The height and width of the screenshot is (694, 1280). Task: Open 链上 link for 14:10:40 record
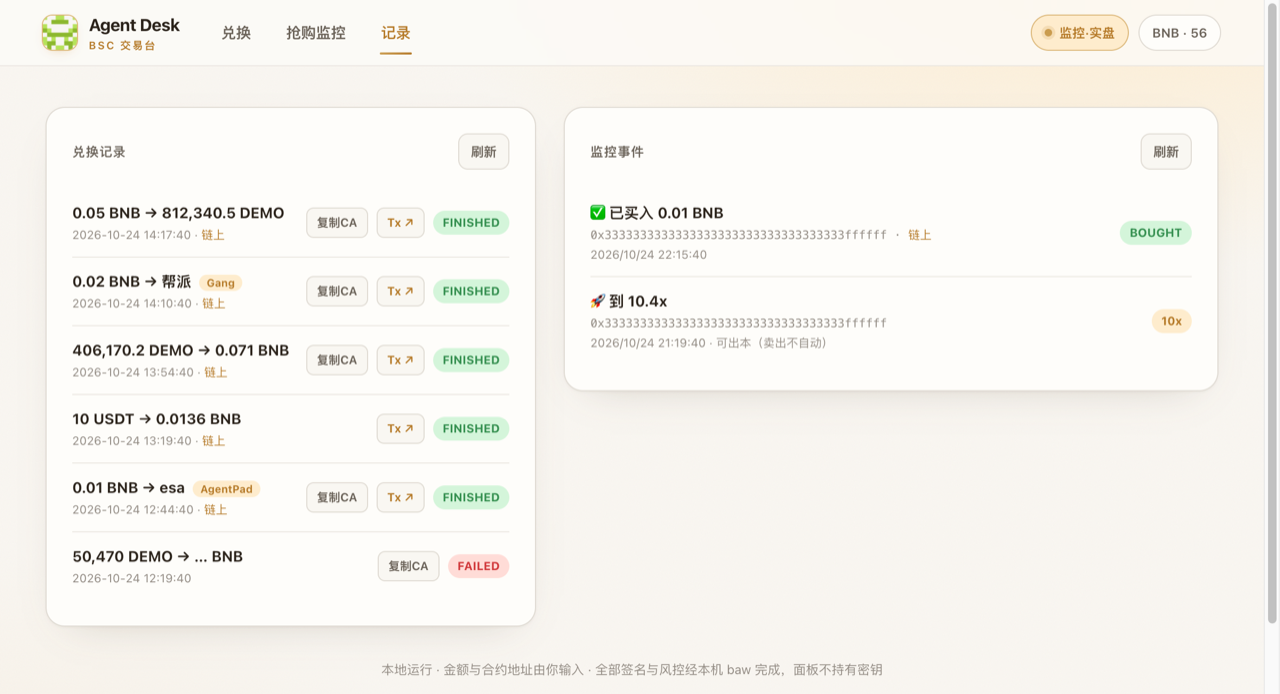click(214, 303)
